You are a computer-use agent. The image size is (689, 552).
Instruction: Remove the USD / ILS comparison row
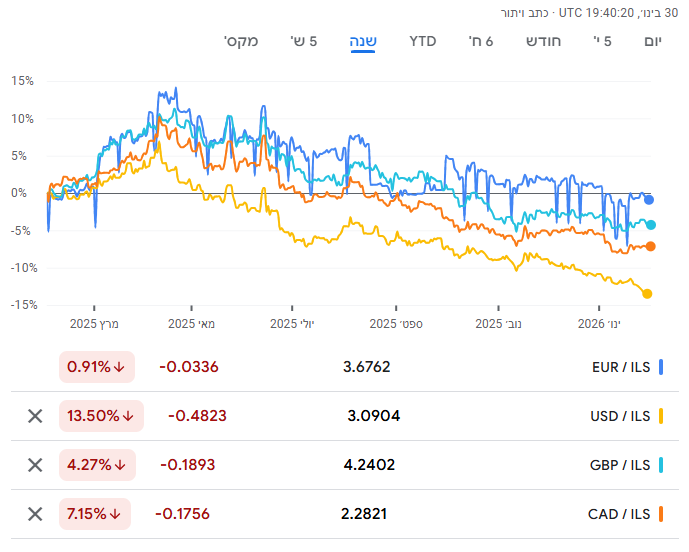tap(35, 416)
